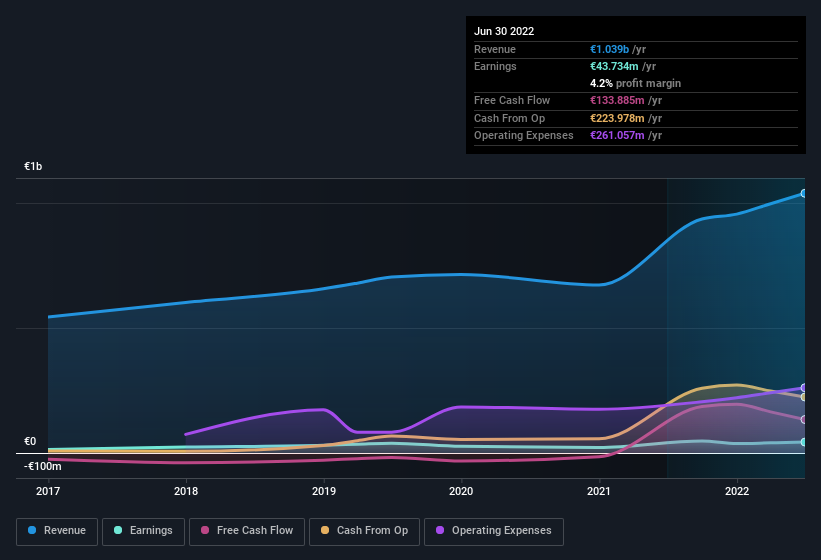Select the 2017 x-axis label

tap(48, 492)
